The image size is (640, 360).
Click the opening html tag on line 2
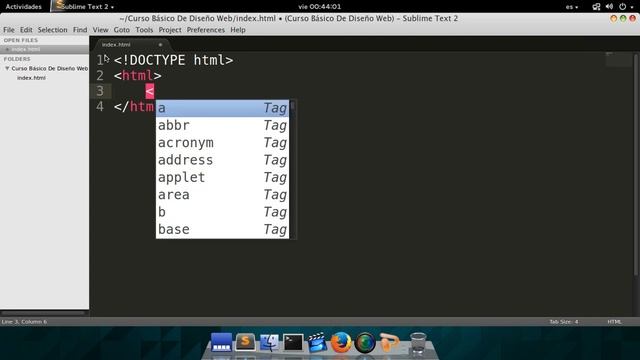[x=138, y=76]
